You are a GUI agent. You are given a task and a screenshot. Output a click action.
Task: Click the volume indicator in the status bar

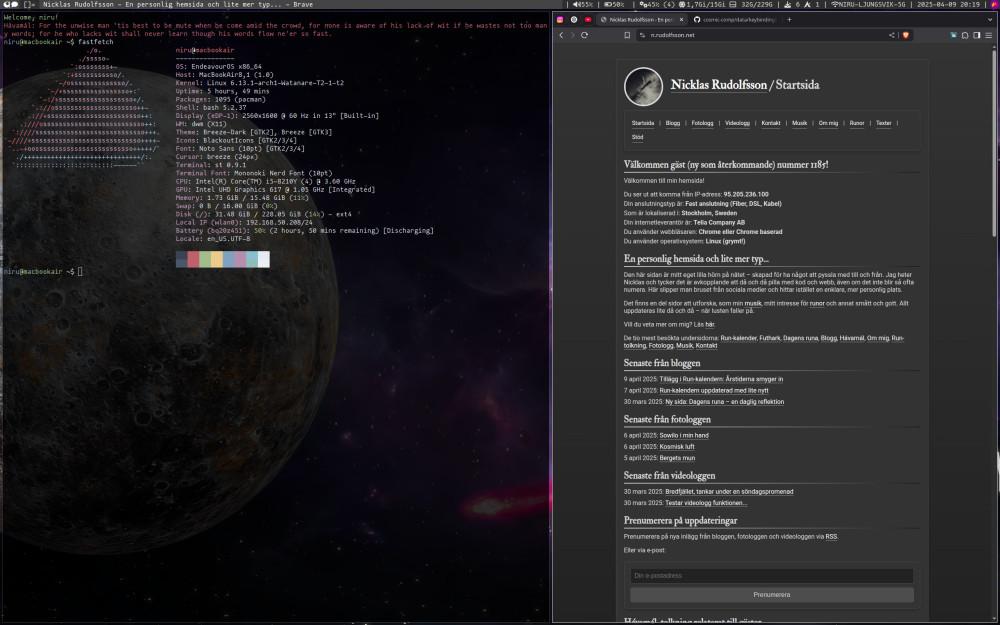point(583,4)
